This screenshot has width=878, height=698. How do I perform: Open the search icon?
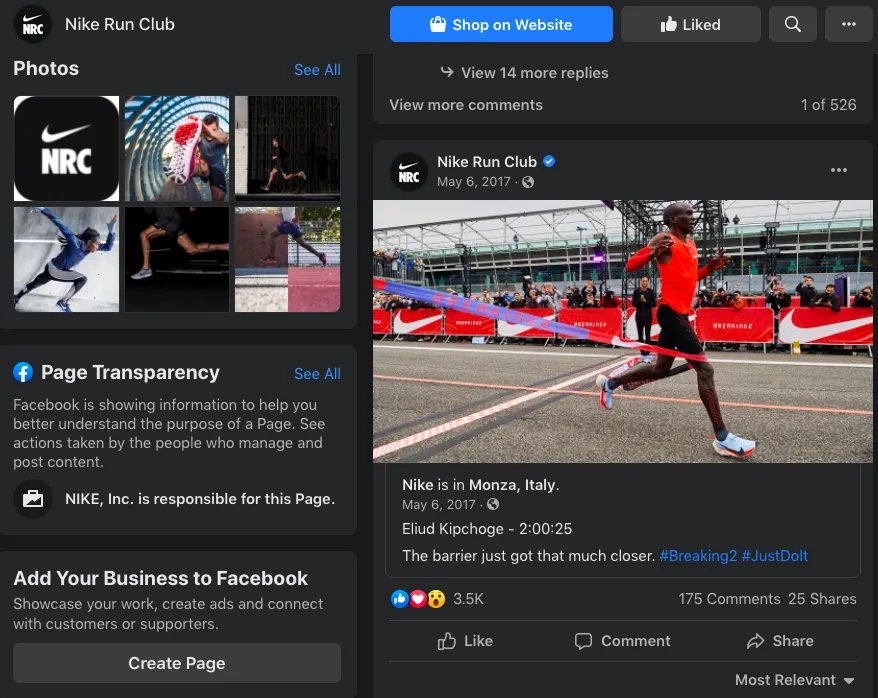pyautogui.click(x=793, y=23)
